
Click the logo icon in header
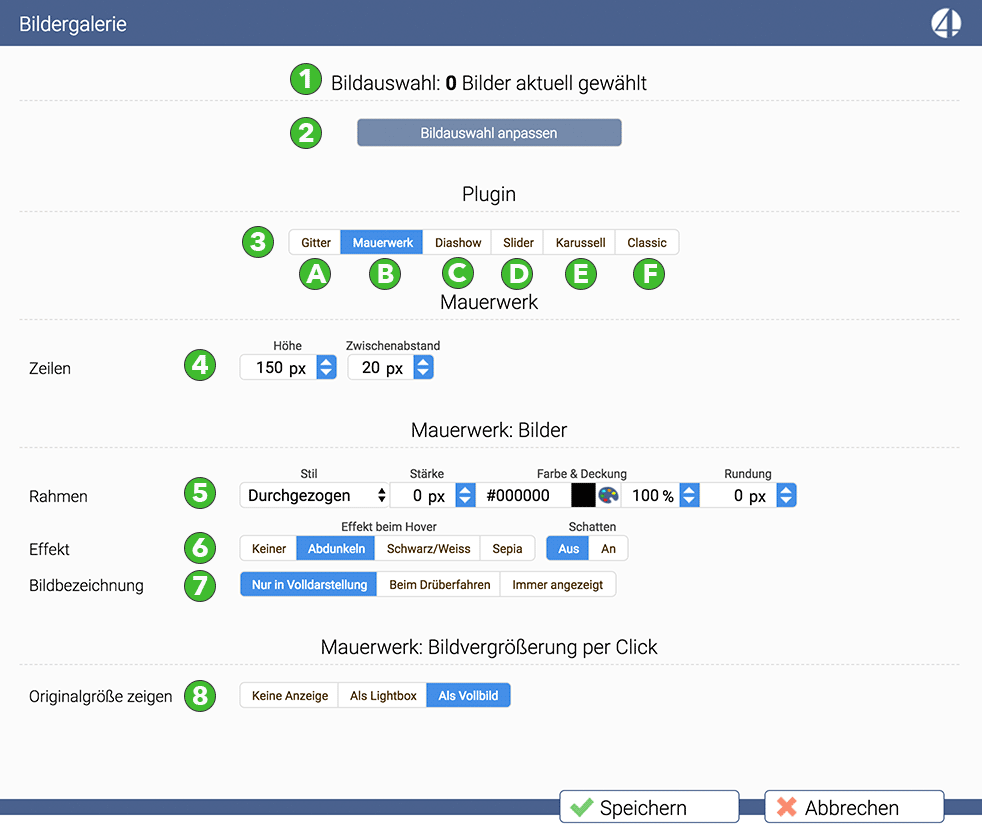[x=946, y=23]
